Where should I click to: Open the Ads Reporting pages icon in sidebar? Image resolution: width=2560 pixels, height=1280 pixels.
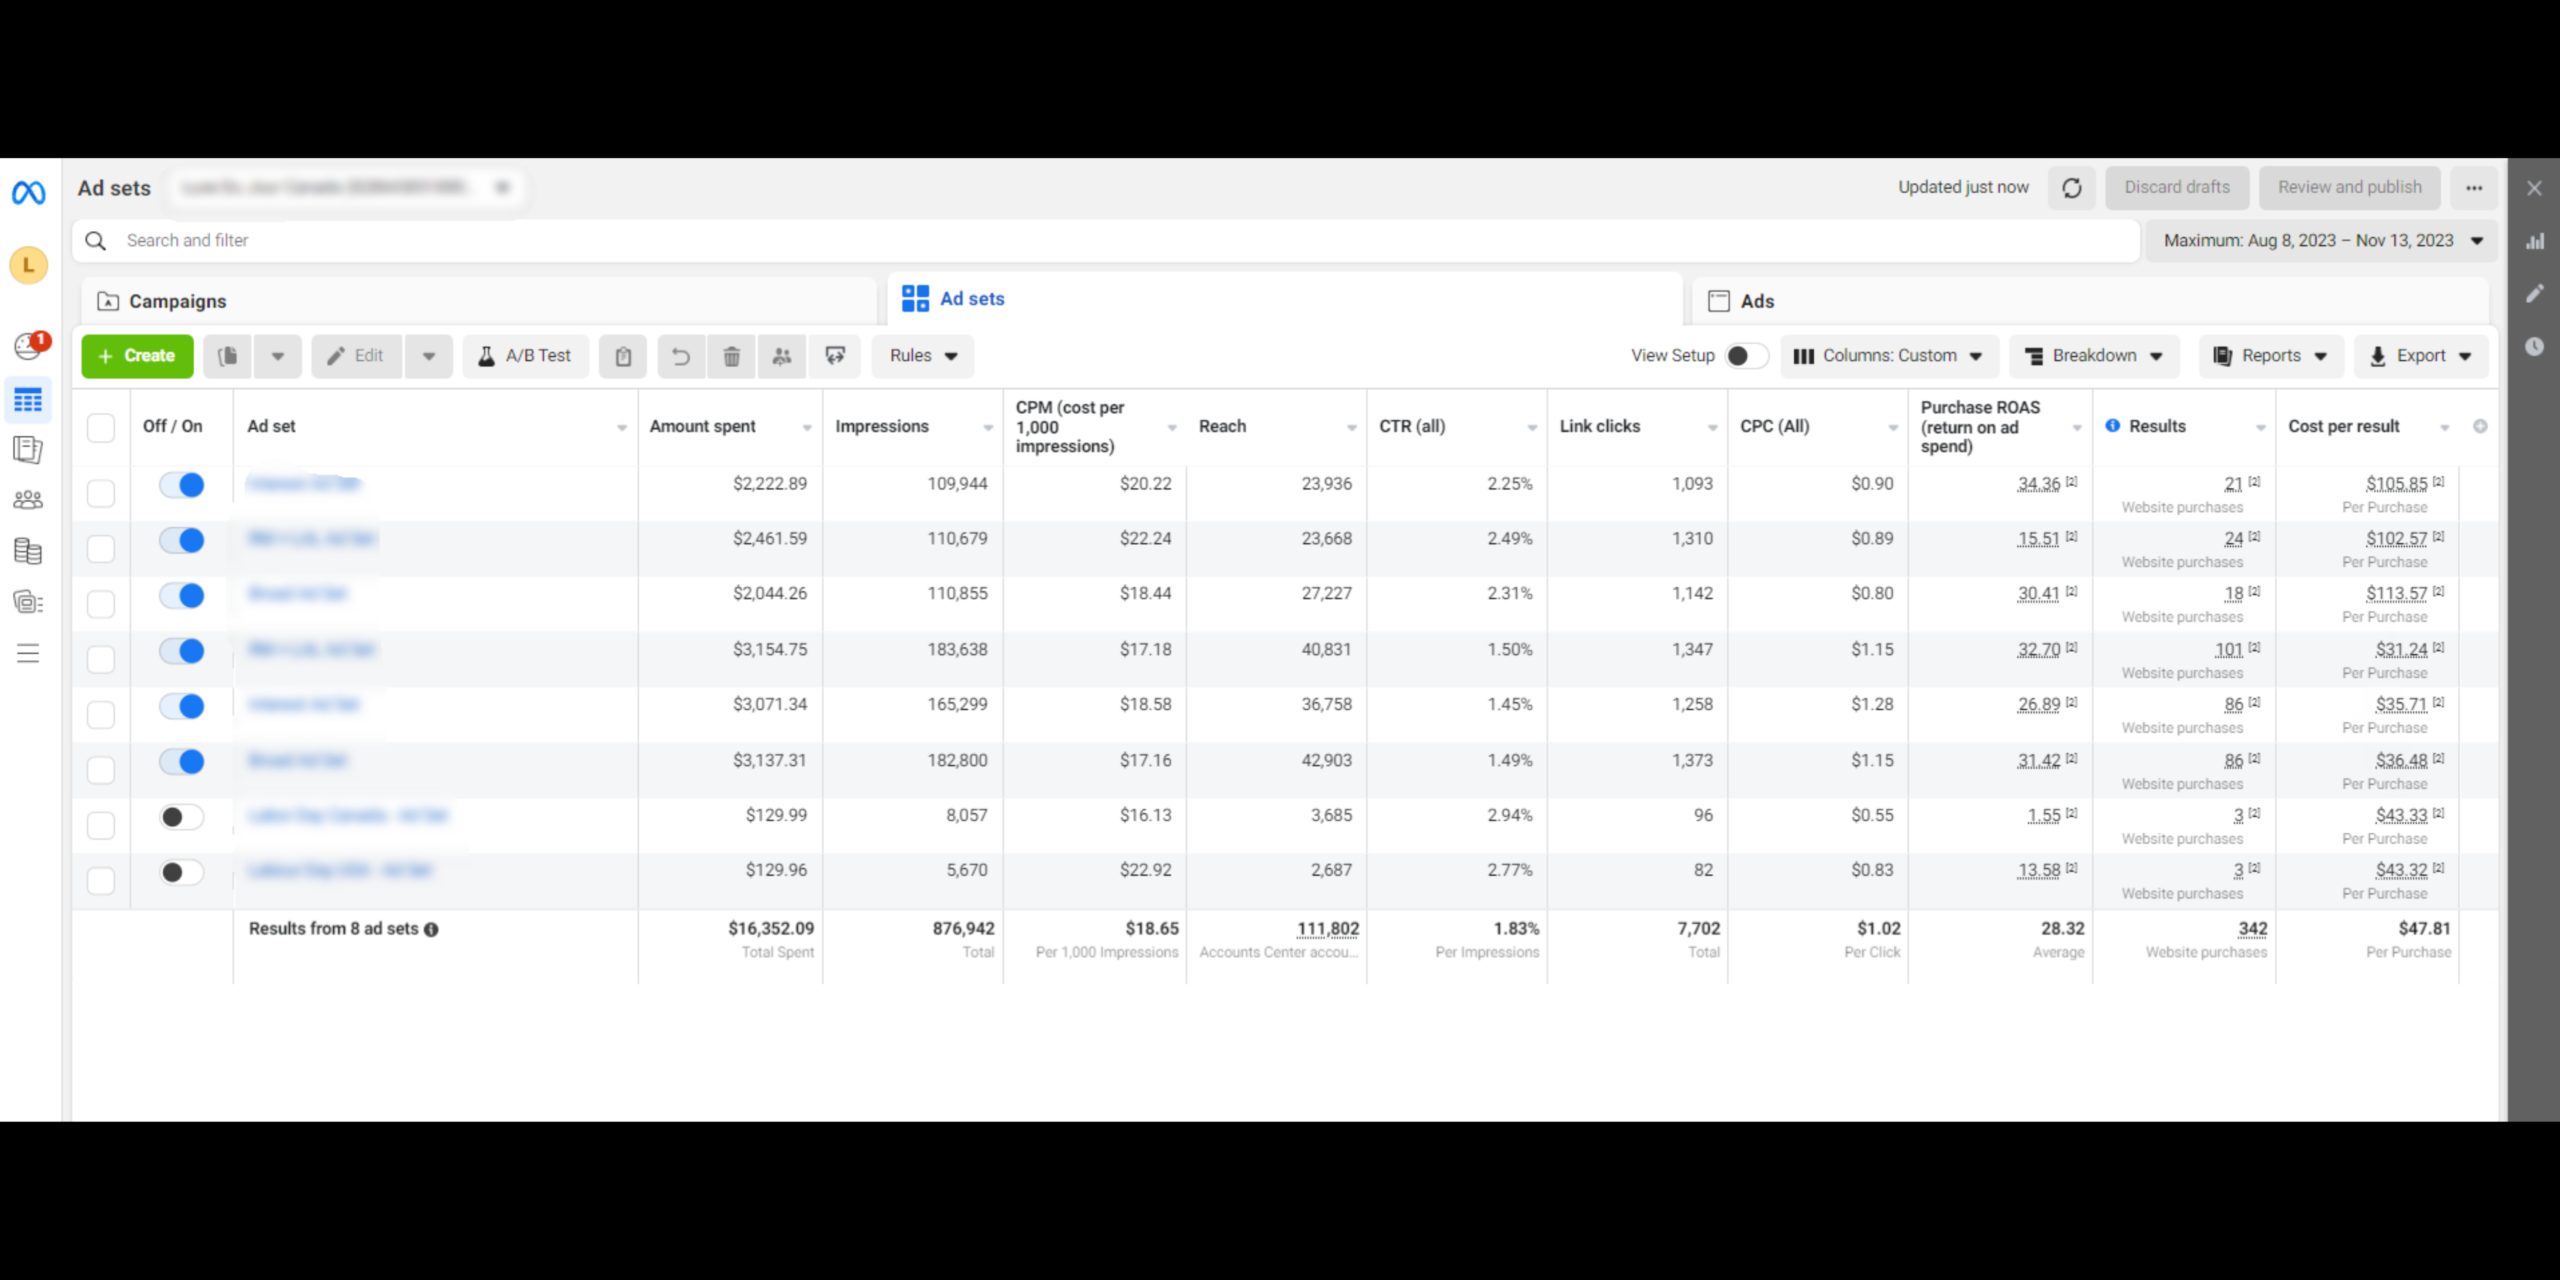coord(28,449)
